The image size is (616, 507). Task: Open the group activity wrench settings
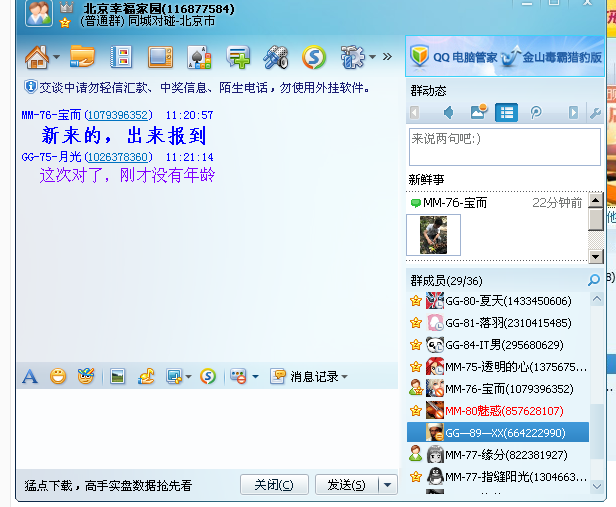595,113
